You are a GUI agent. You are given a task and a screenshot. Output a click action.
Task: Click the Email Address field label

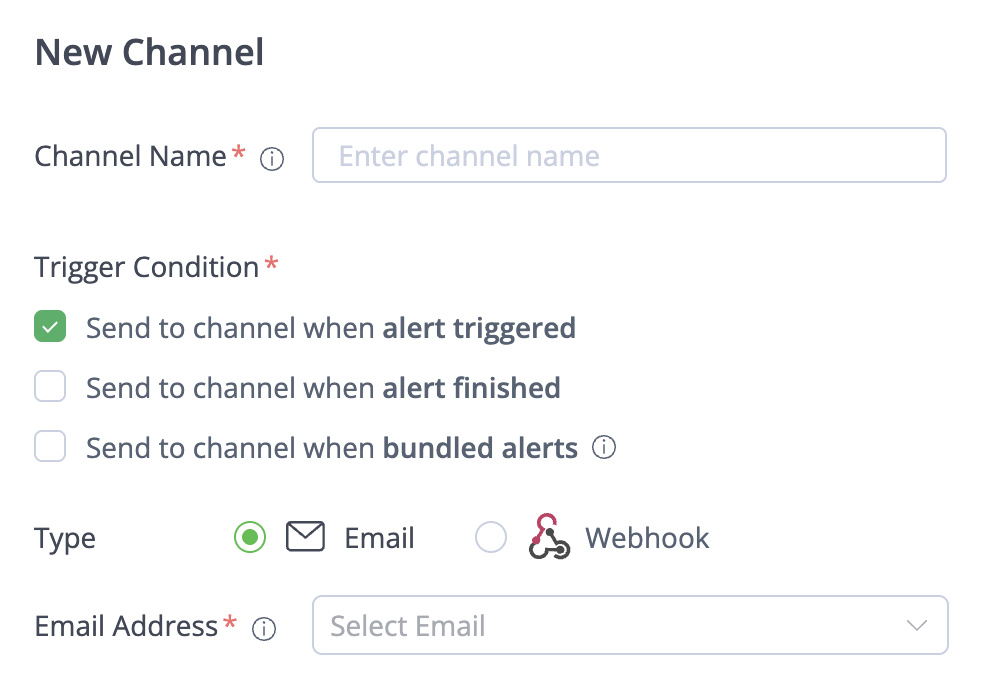126,626
